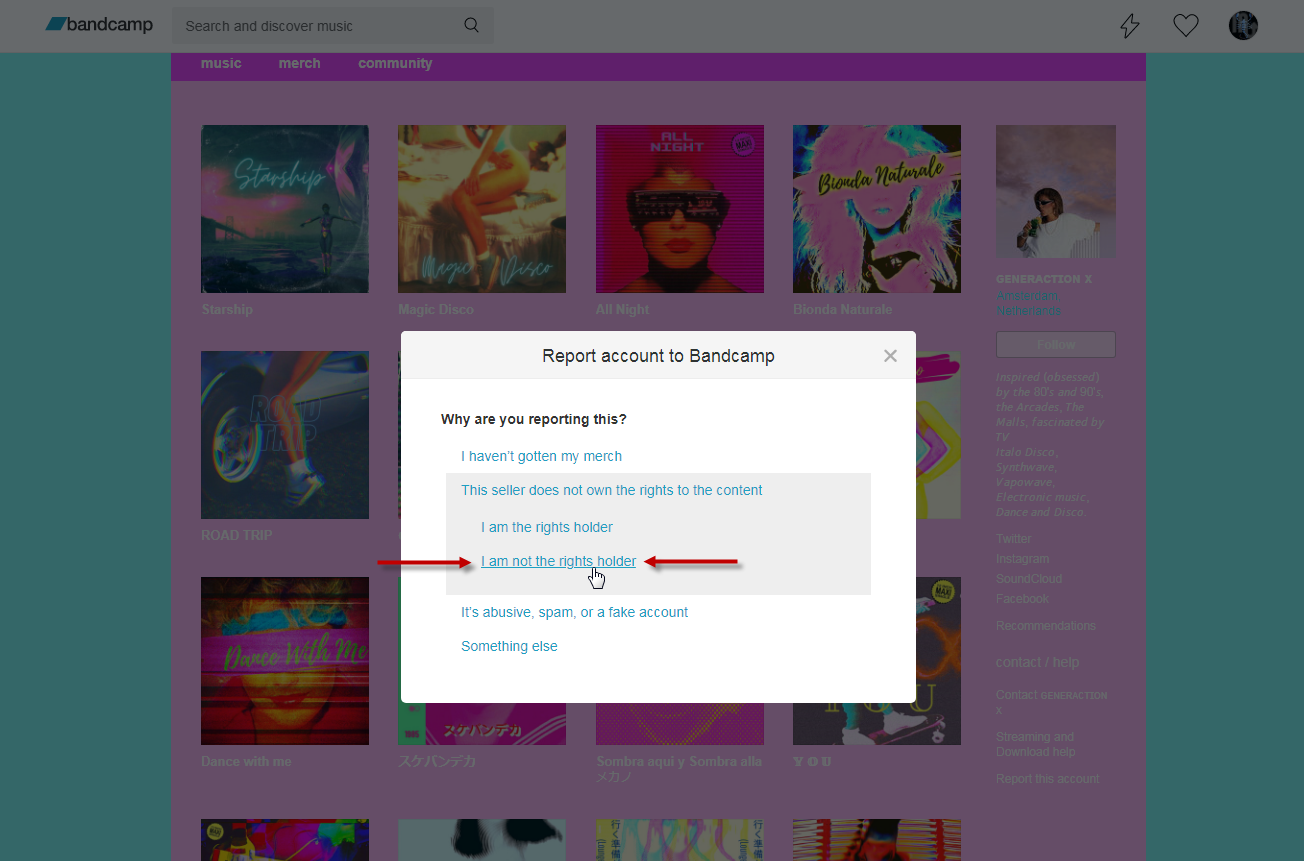Click the "Amsterdam, Netherlands" location text
Image resolution: width=1304 pixels, height=861 pixels.
pos(1029,303)
